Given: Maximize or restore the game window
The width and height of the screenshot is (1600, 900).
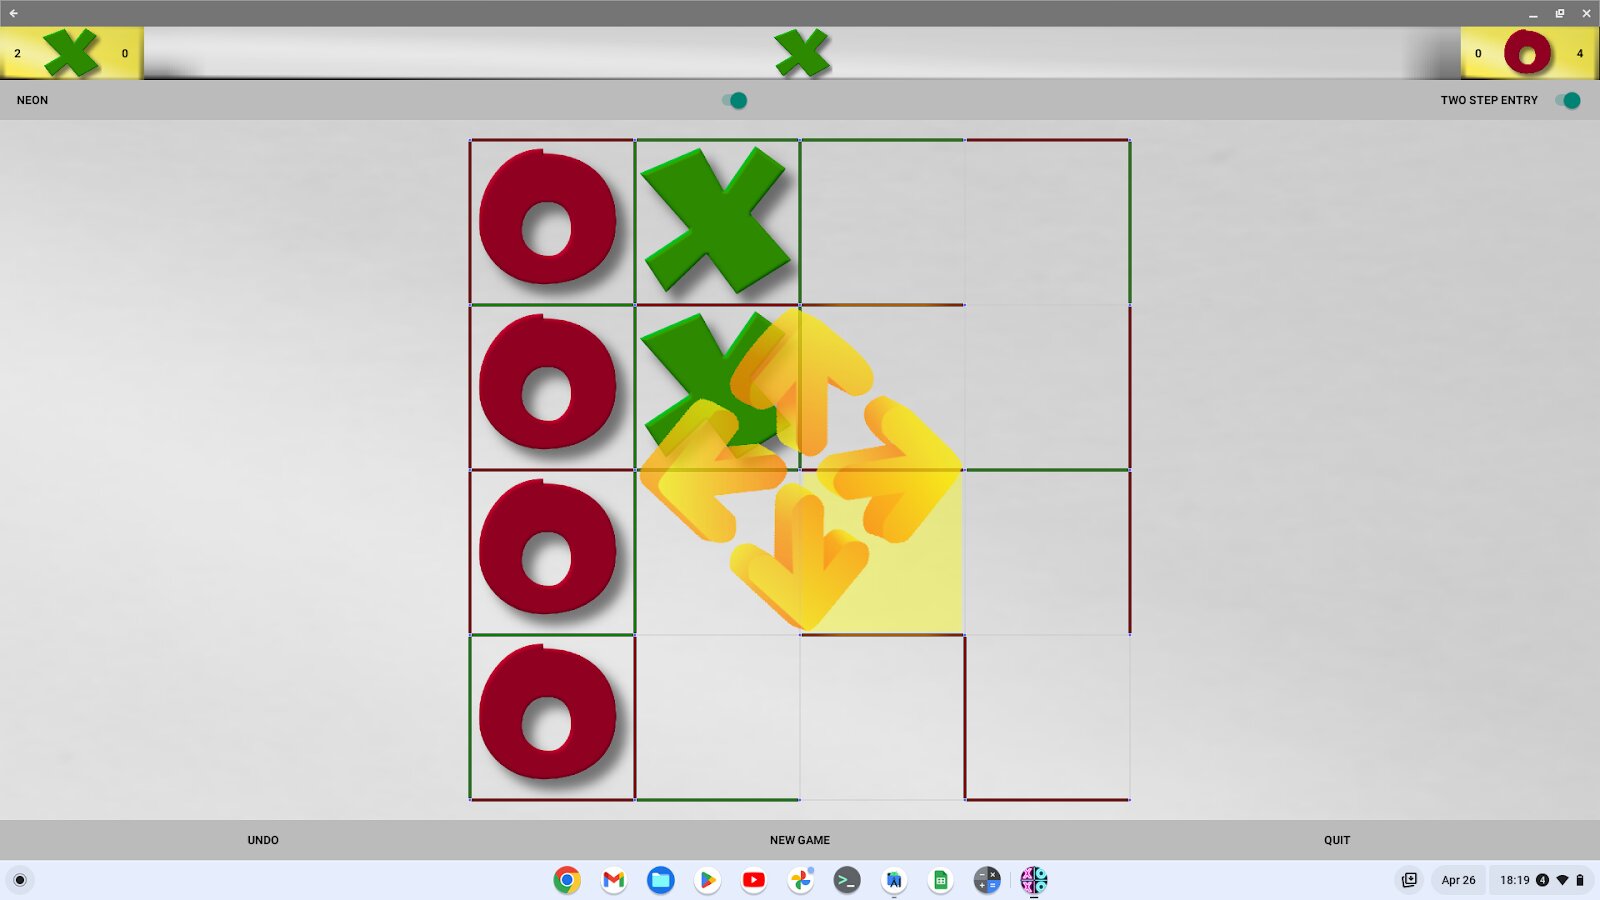Looking at the screenshot, I should [x=1560, y=13].
